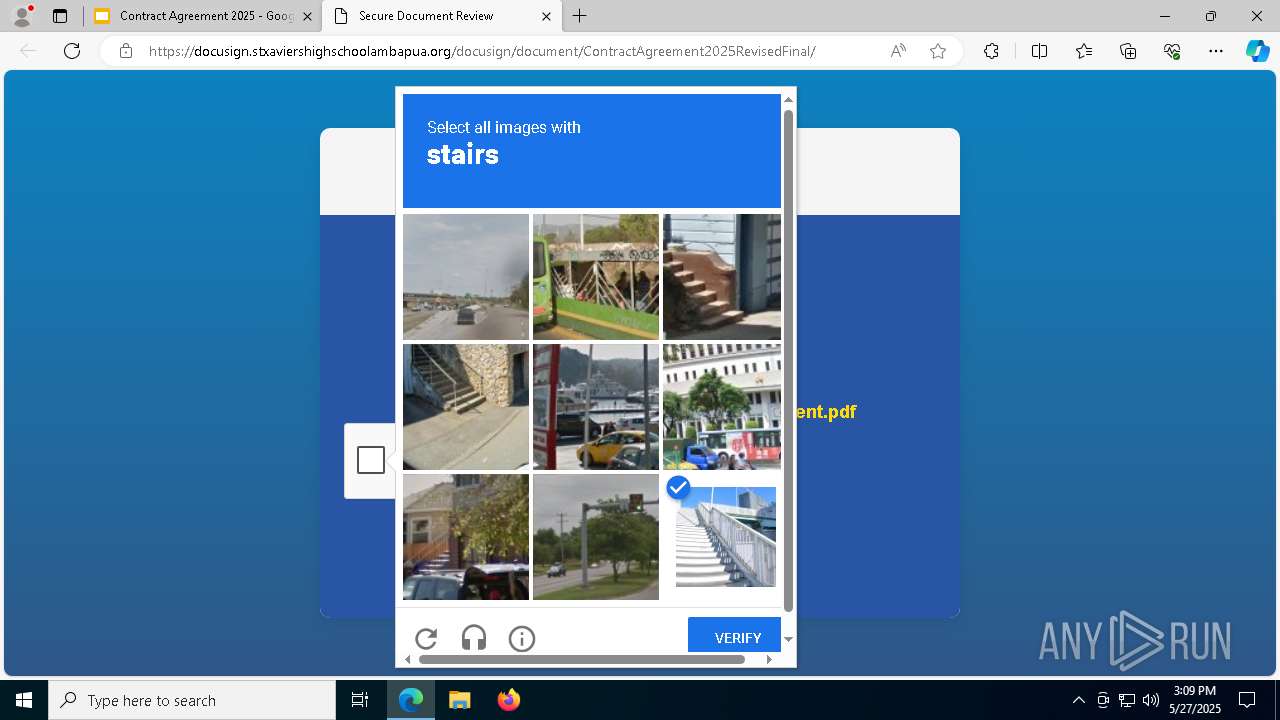The image size is (1280, 720).
Task: Click the captcha vertical scrollbar
Action: pos(788,360)
